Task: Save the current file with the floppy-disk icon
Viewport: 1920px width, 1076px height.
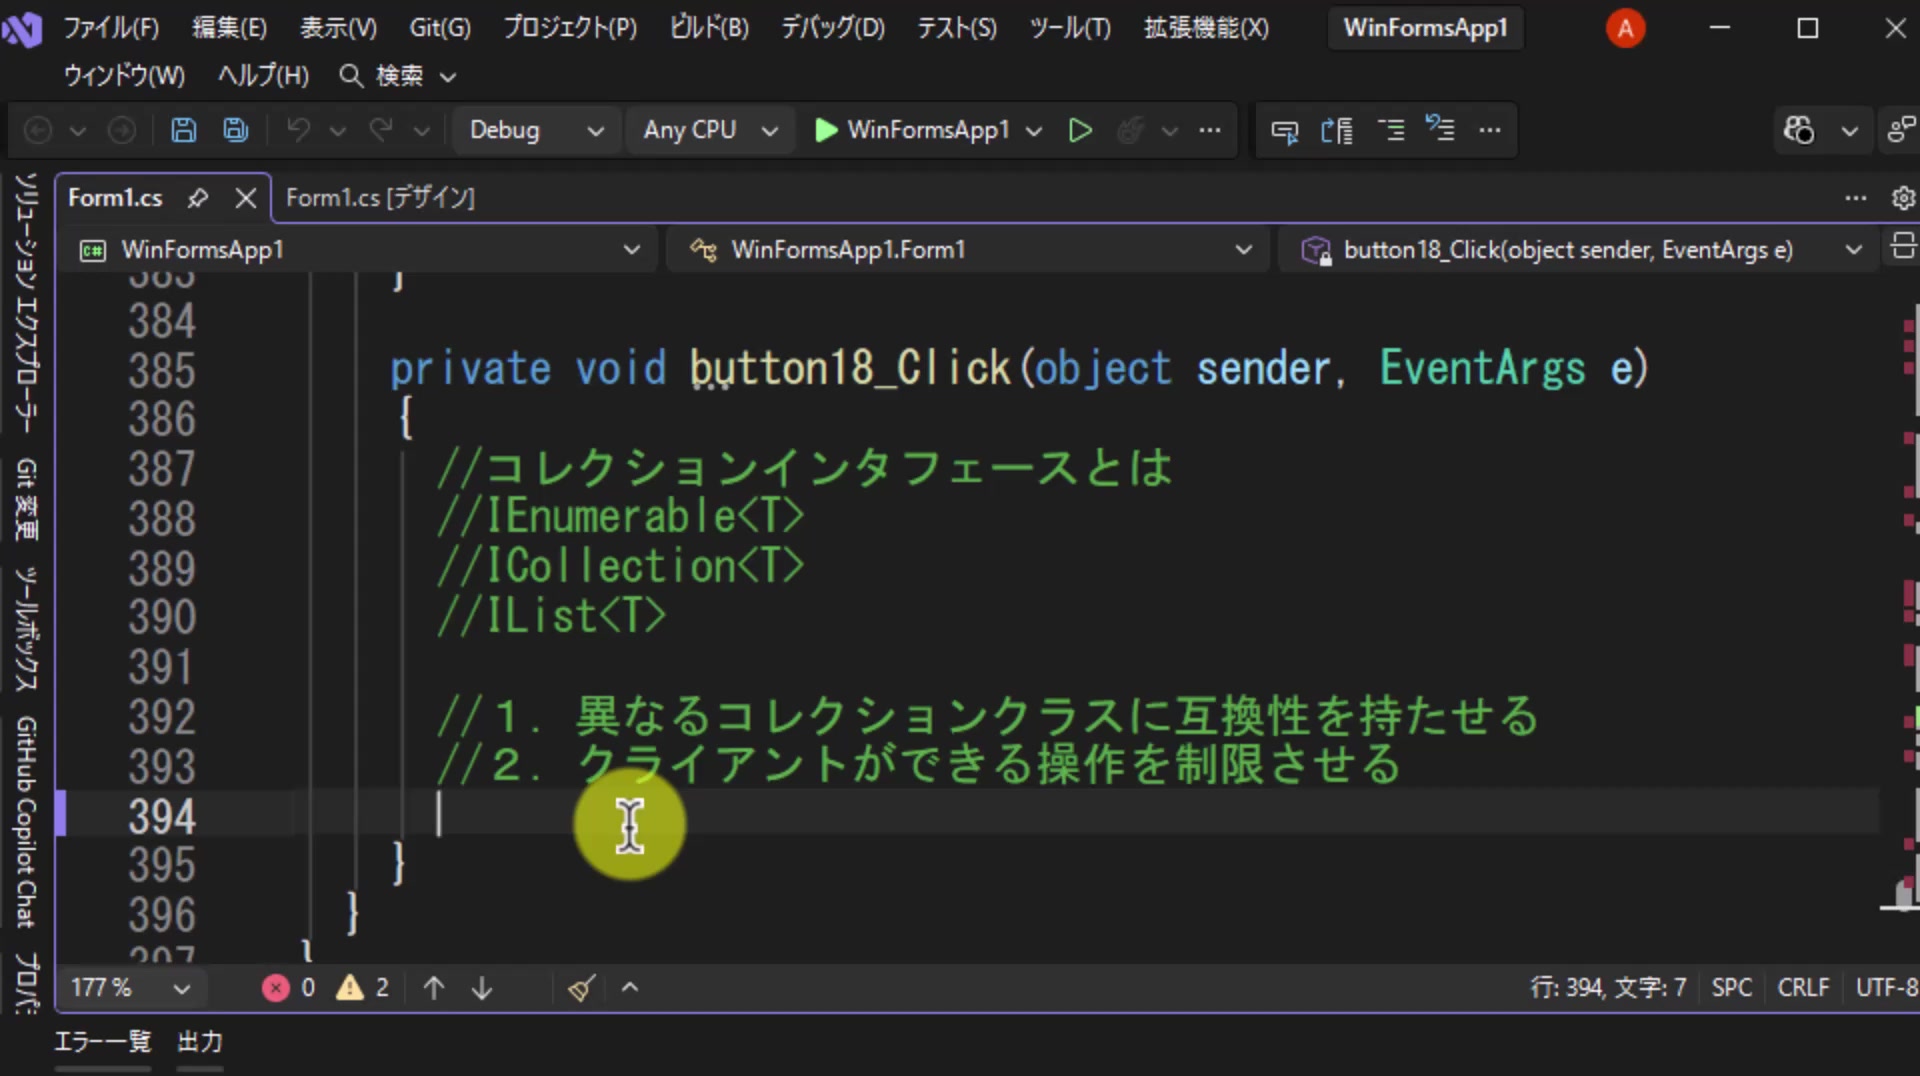Action: click(183, 130)
